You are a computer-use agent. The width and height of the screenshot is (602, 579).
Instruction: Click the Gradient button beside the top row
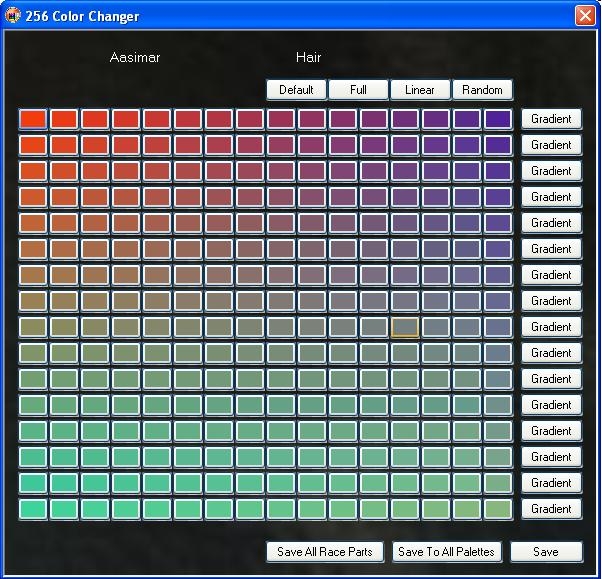coord(551,119)
